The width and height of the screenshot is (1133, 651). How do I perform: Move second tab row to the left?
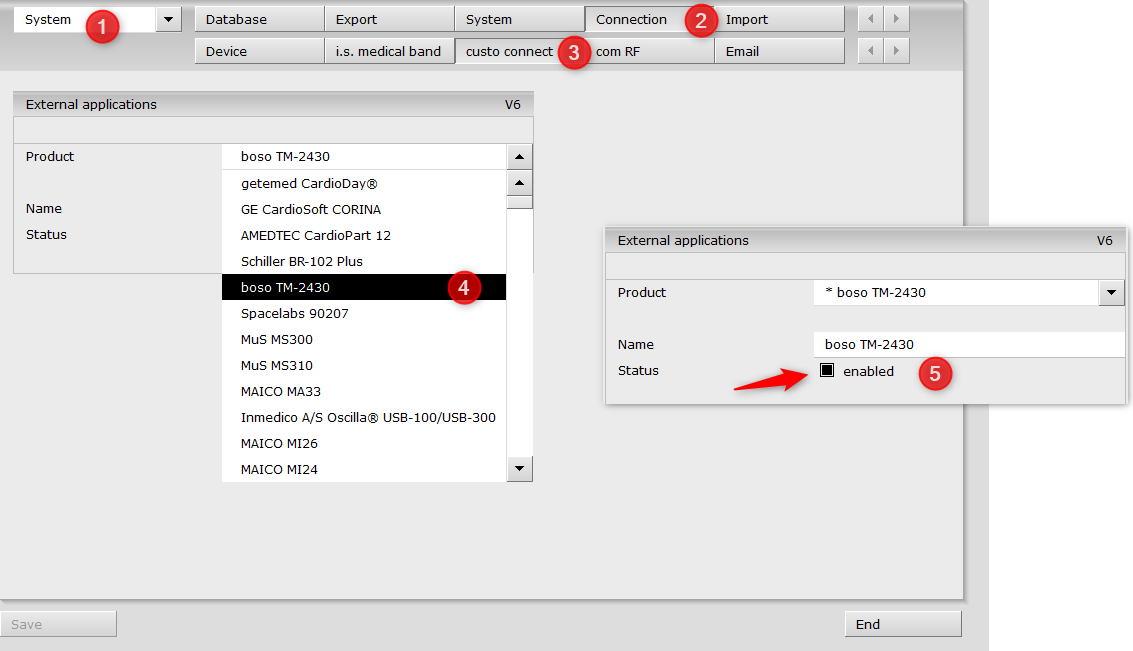pos(871,51)
